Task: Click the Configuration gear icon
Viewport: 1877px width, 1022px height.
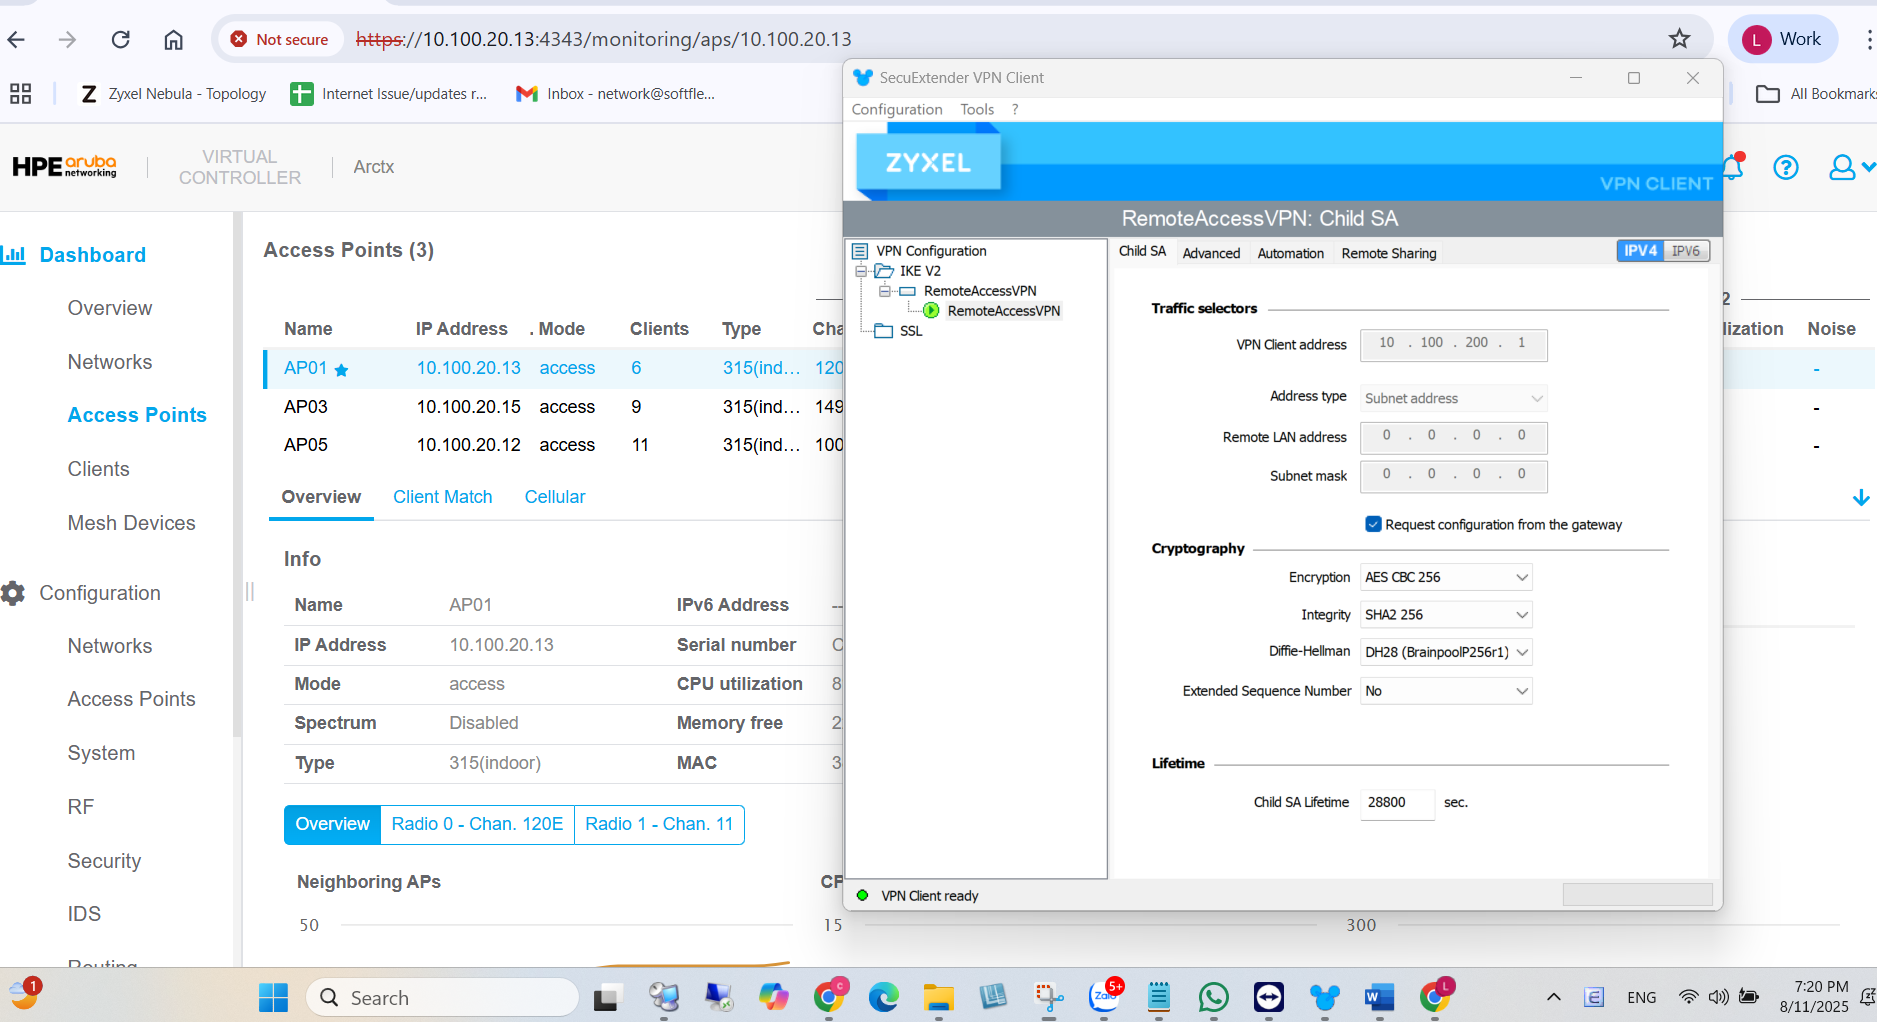Action: click(x=13, y=593)
